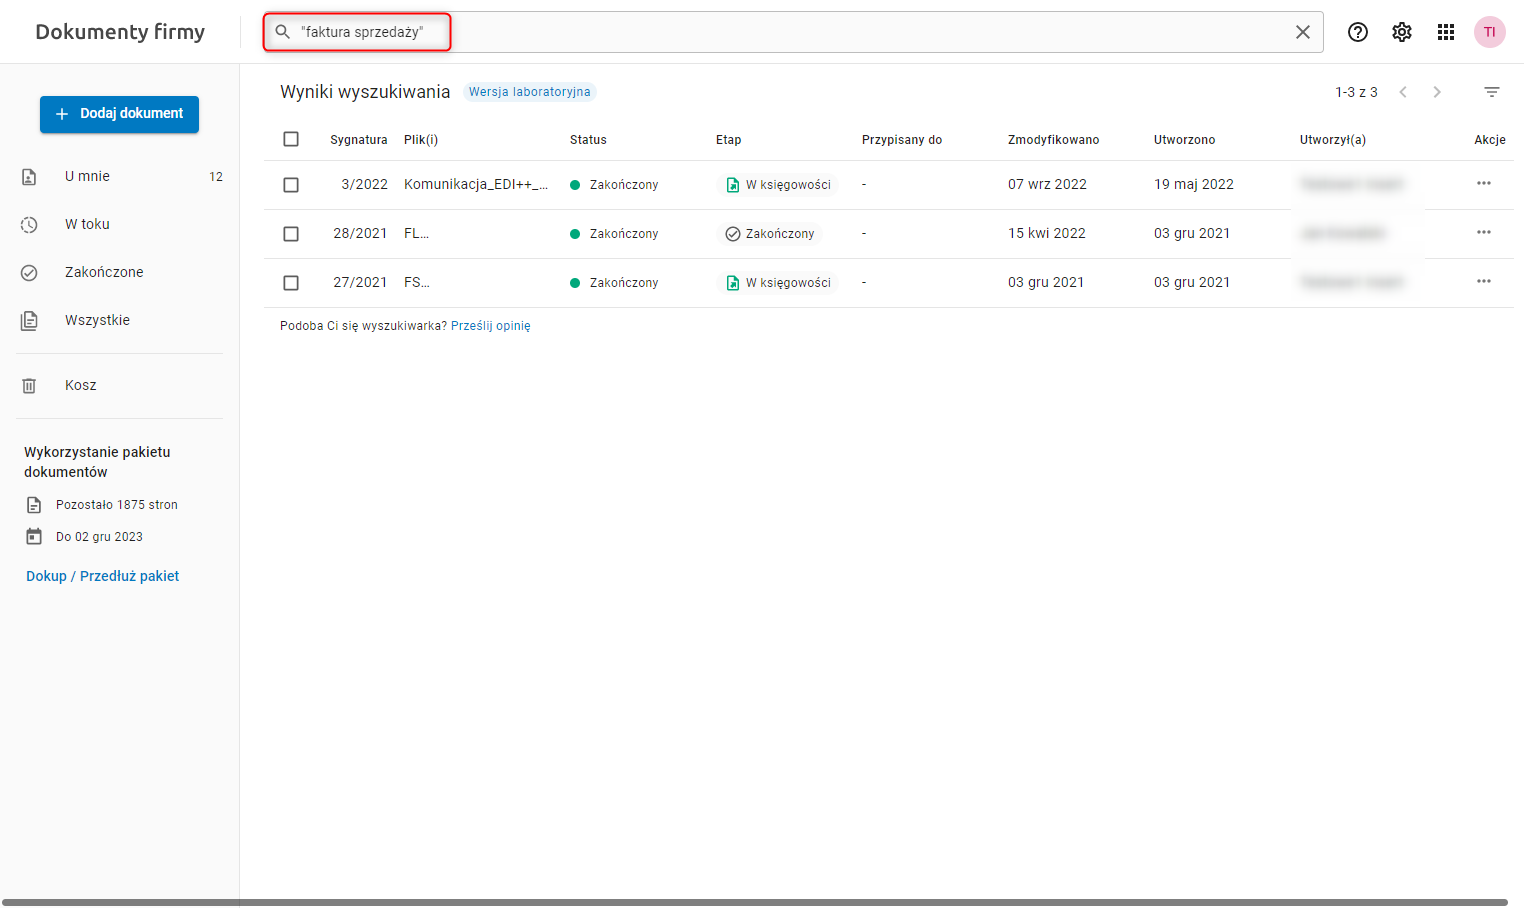1524x908 pixels.
Task: Sort by the Sygnatura column header
Action: click(x=359, y=140)
